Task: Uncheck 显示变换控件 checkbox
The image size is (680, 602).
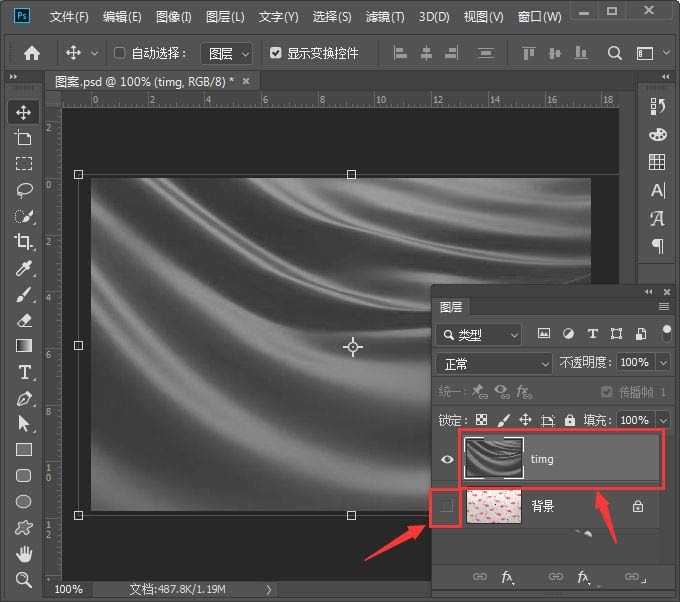Action: (275, 53)
